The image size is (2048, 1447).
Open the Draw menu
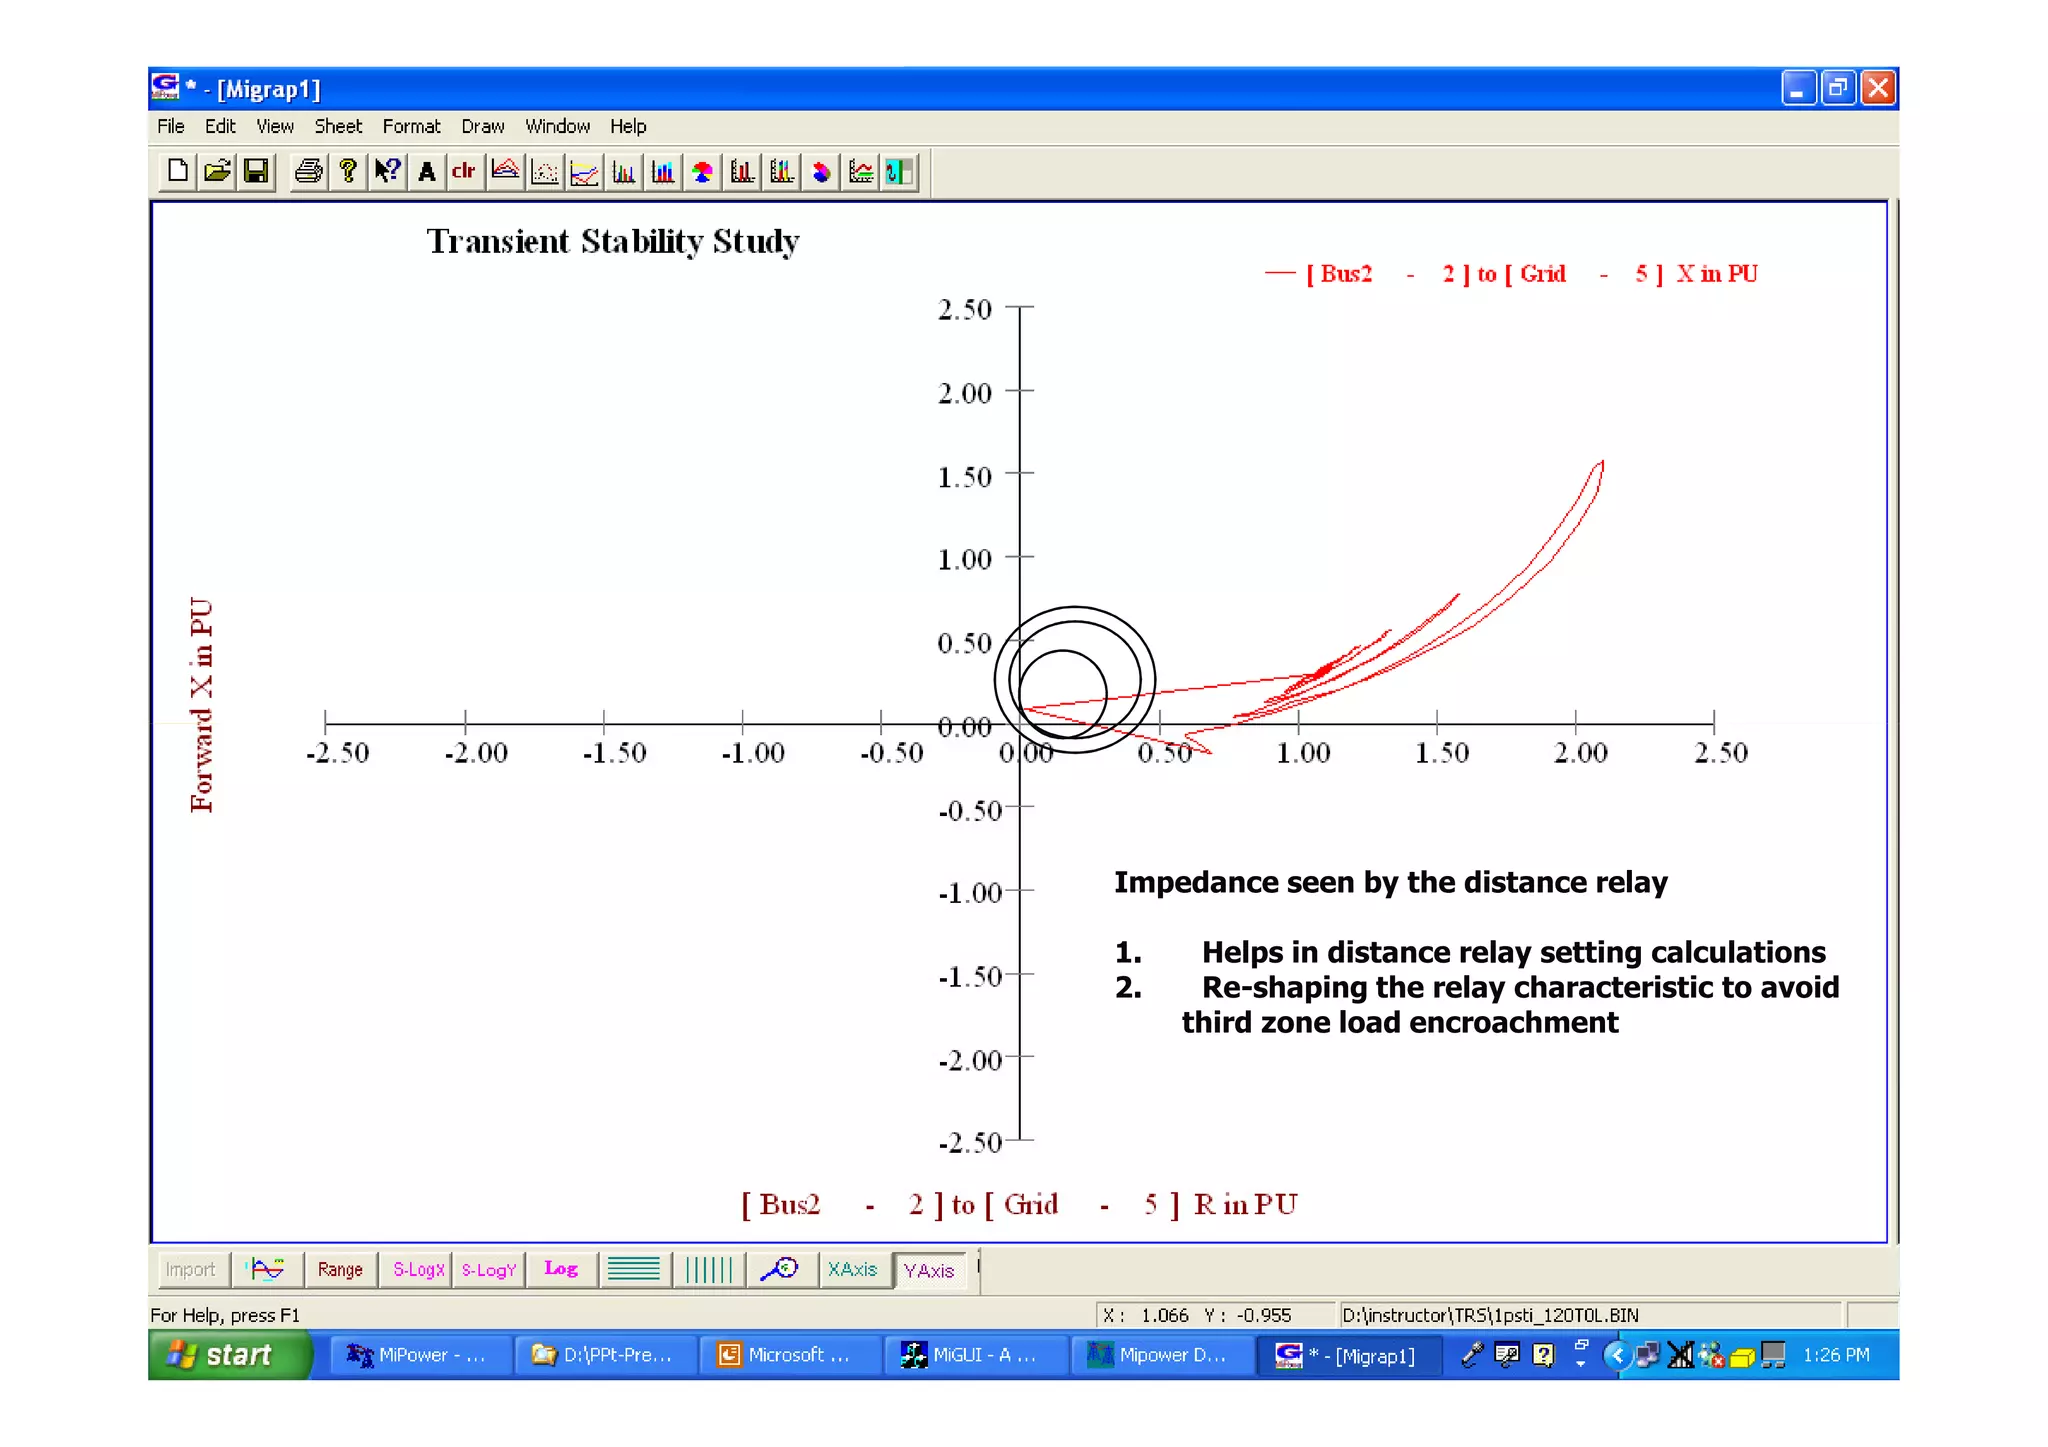click(x=482, y=126)
